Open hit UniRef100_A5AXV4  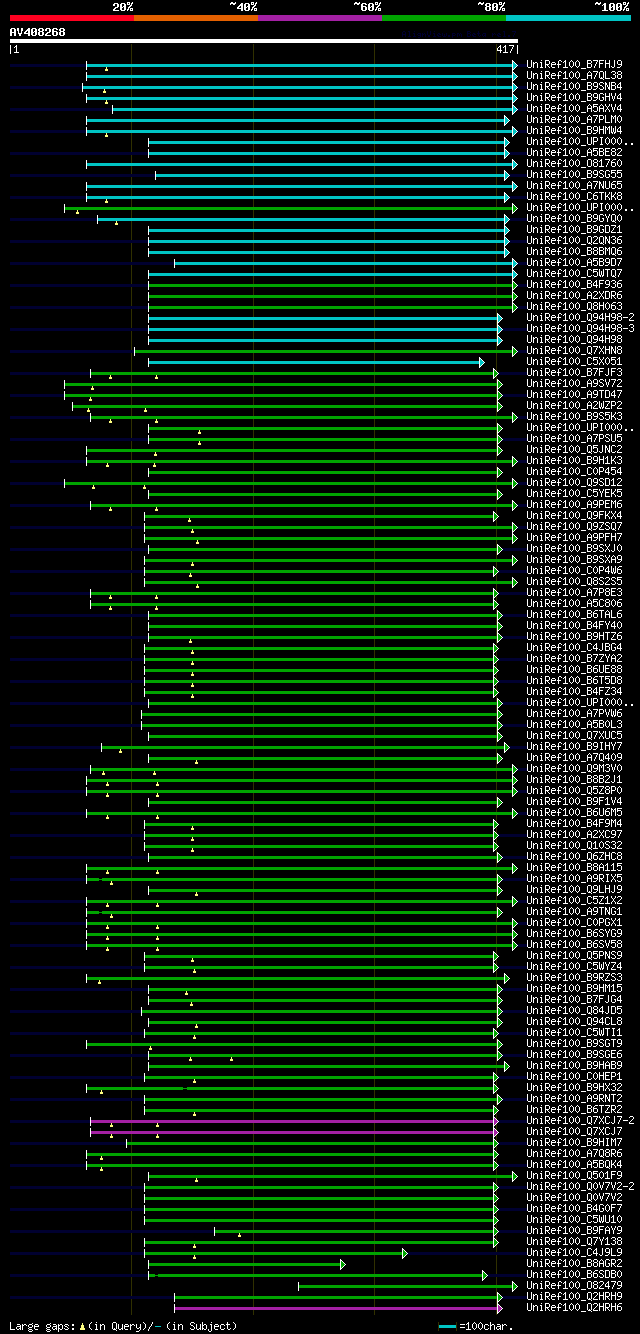[574, 108]
